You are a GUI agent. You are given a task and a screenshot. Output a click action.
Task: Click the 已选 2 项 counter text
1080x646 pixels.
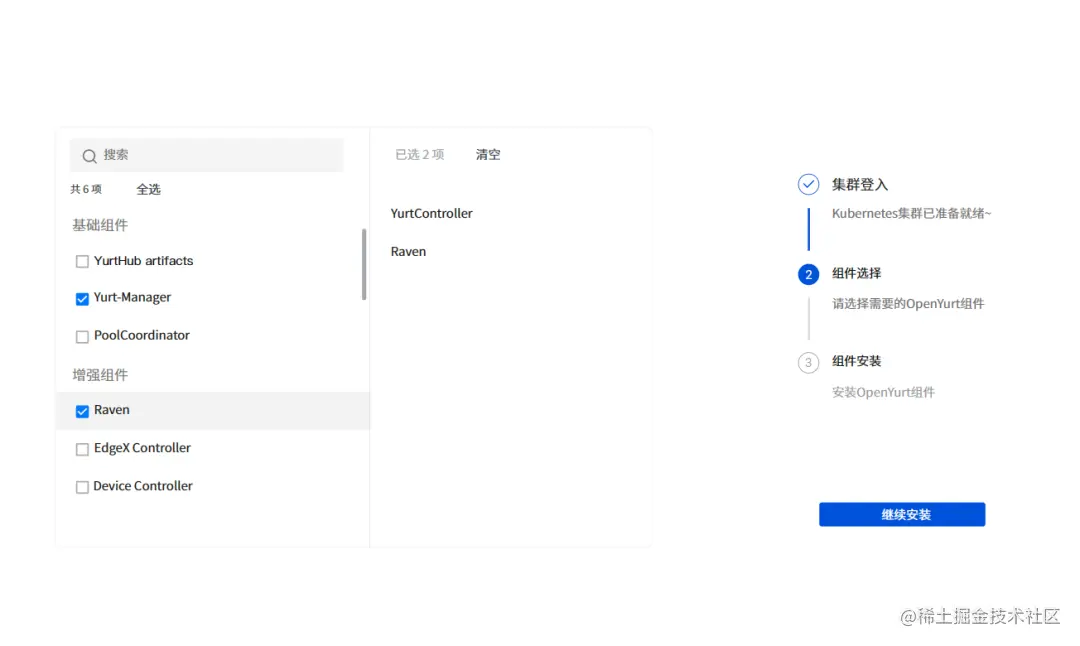tap(419, 155)
